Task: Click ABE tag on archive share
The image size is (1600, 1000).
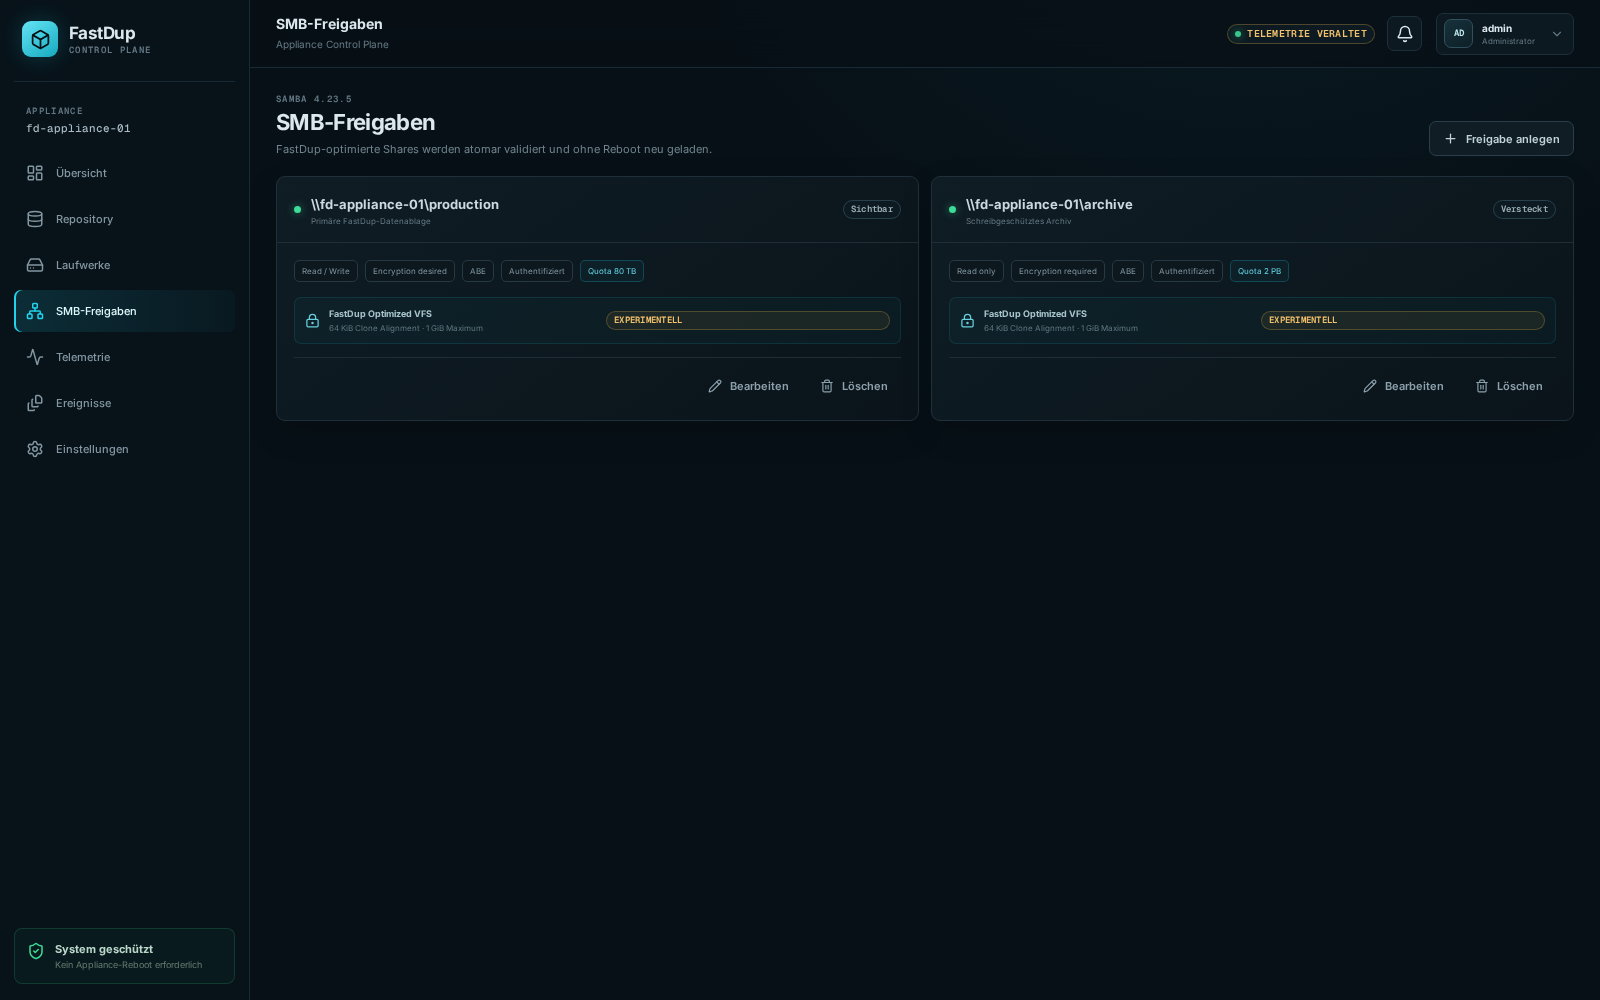Action: 1128,271
